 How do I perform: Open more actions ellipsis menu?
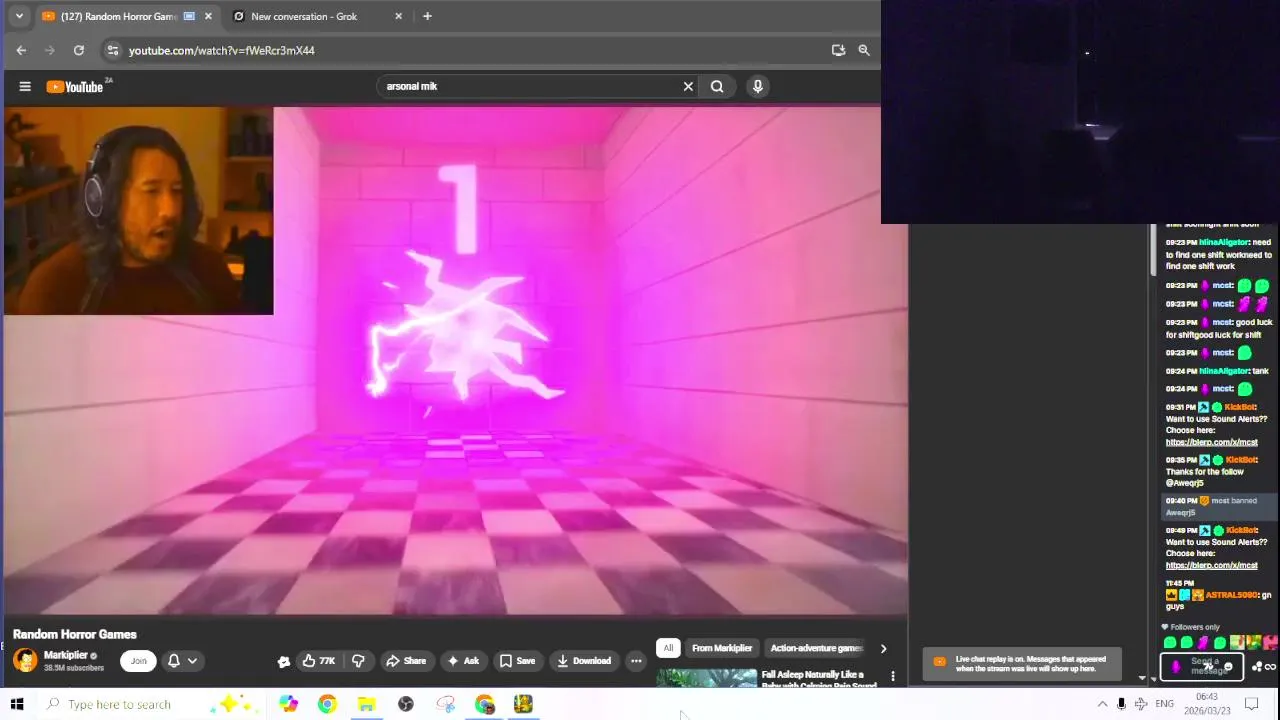636,661
